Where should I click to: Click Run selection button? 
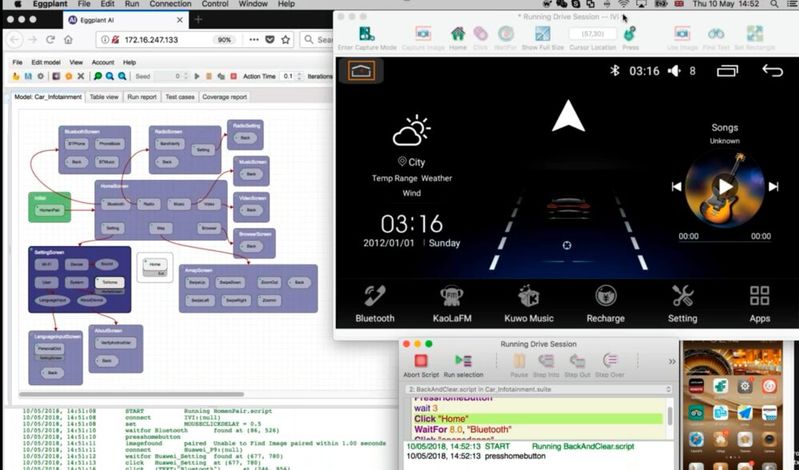pos(463,365)
